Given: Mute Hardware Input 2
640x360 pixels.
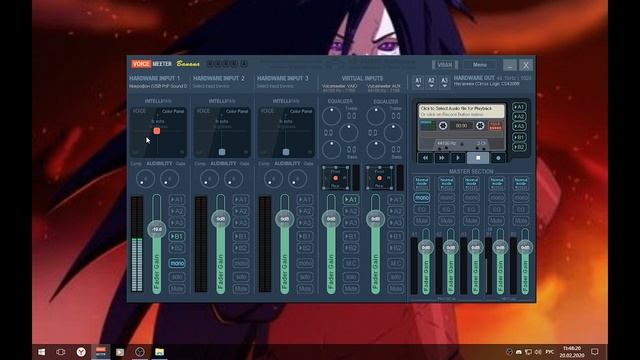Looking at the screenshot, I should (241, 289).
